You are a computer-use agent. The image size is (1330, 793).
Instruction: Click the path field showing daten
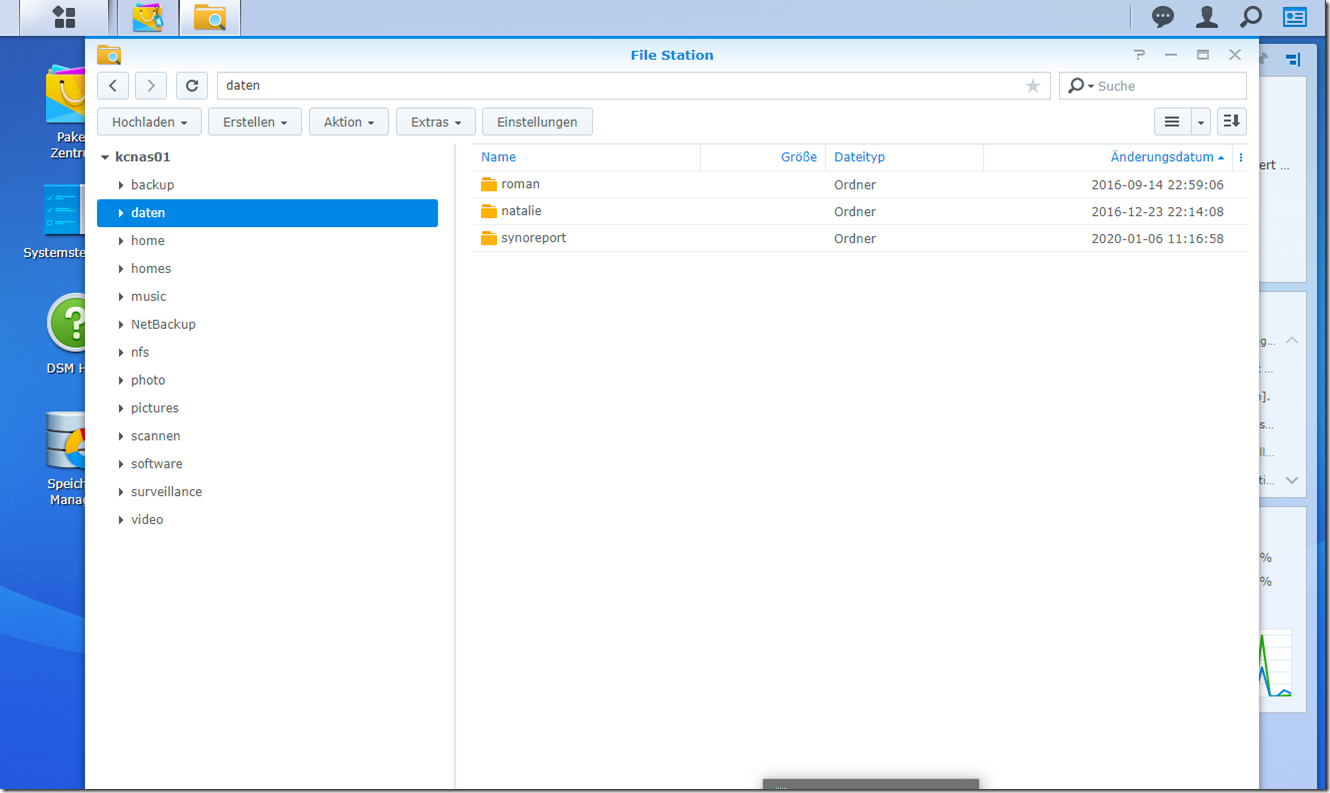point(633,86)
